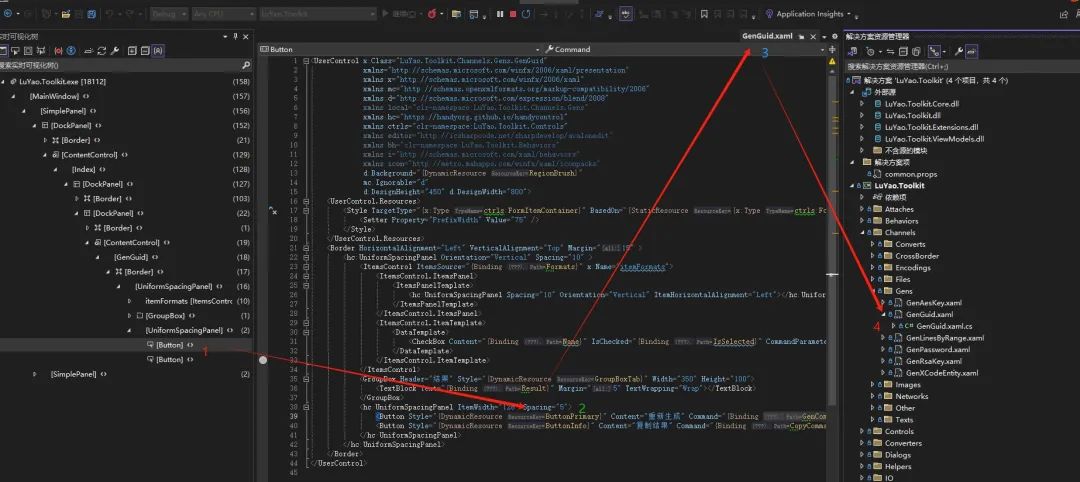Viewport: 1080px width, 482px height.
Task: Toggle the show just my XAML button
Action: click(158, 50)
